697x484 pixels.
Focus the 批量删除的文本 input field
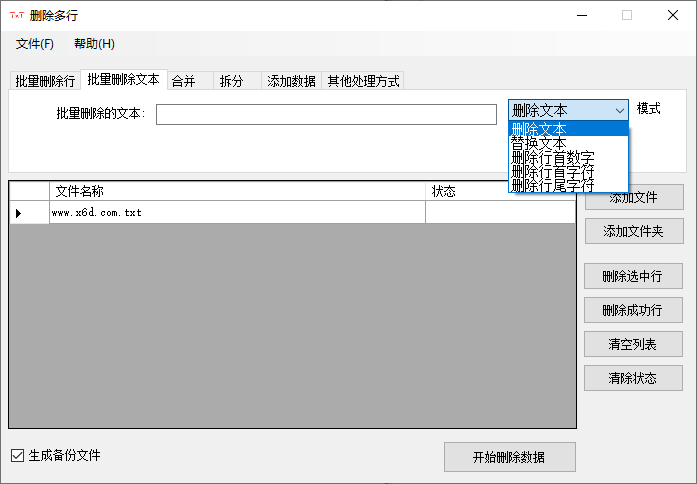coord(326,114)
